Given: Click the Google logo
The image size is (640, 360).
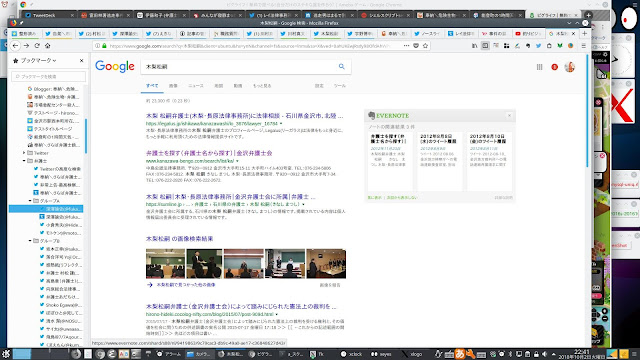Looking at the screenshot, I should coord(115,66).
